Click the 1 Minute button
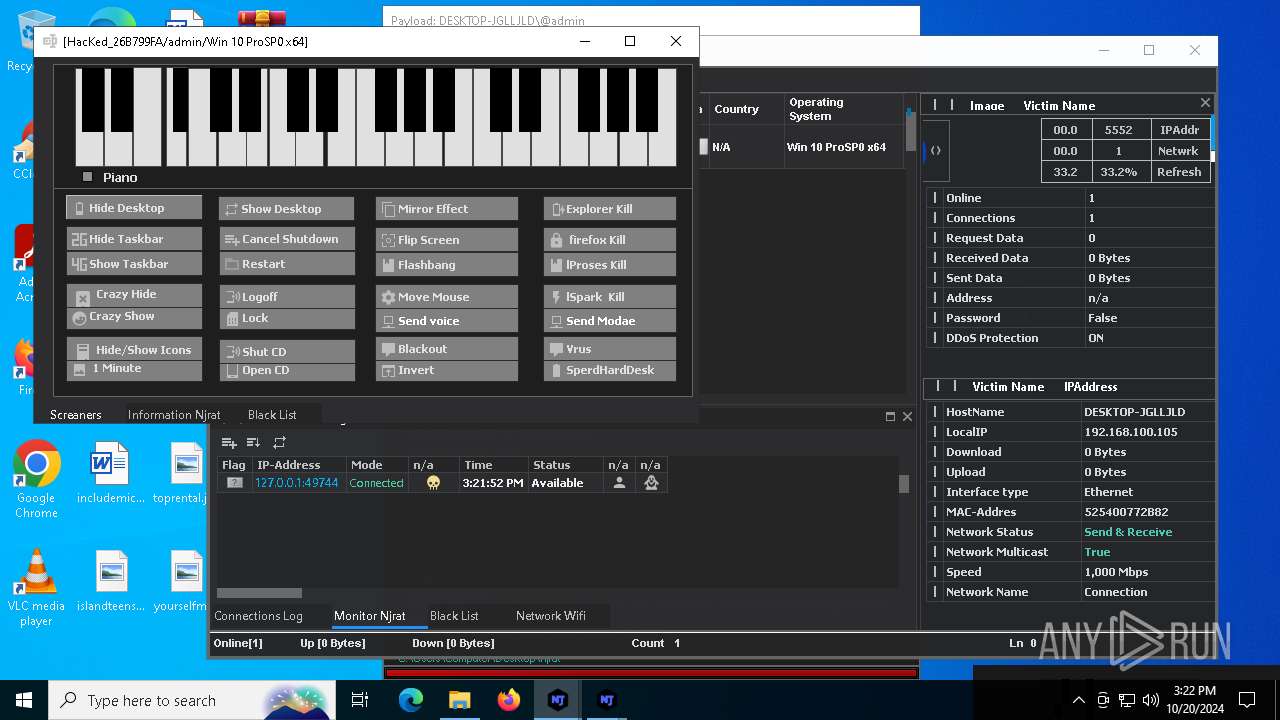This screenshot has height=720, width=1280. (x=134, y=370)
